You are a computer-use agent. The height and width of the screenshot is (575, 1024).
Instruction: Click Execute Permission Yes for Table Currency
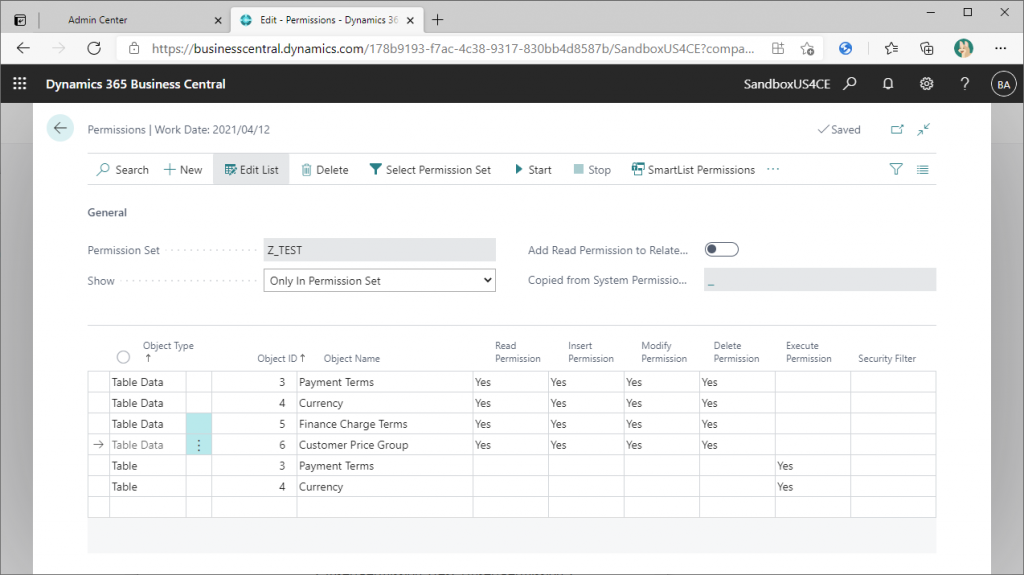pos(812,487)
